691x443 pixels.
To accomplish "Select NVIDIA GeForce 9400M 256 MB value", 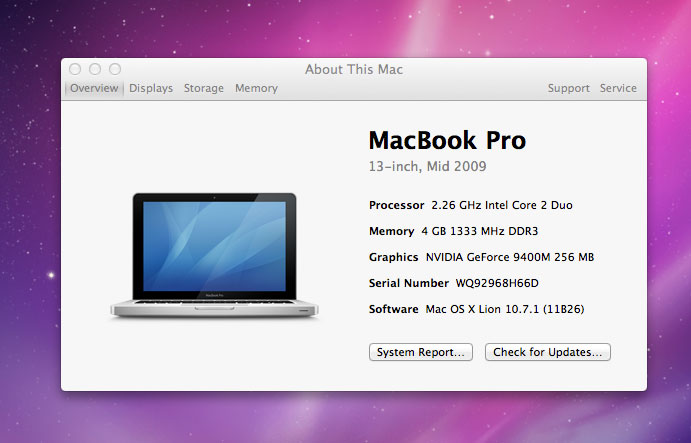I will (x=510, y=257).
